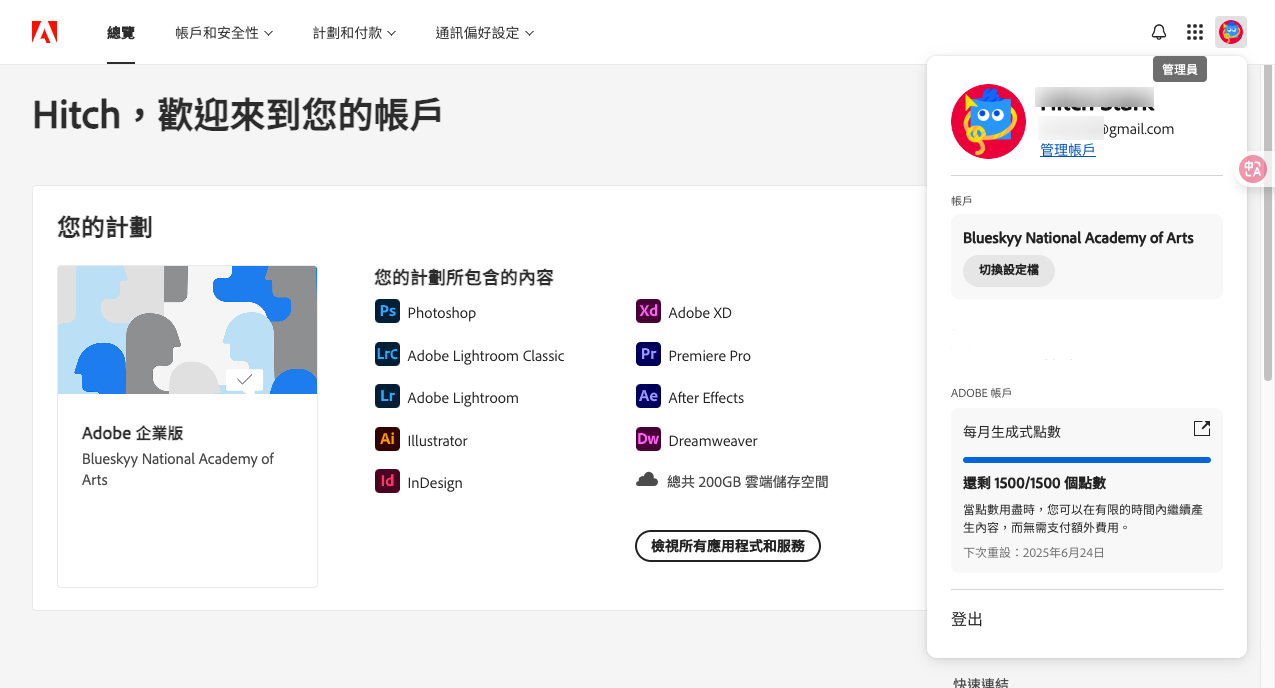Open generative credits external link icon
The image size is (1275, 688).
(x=1201, y=427)
